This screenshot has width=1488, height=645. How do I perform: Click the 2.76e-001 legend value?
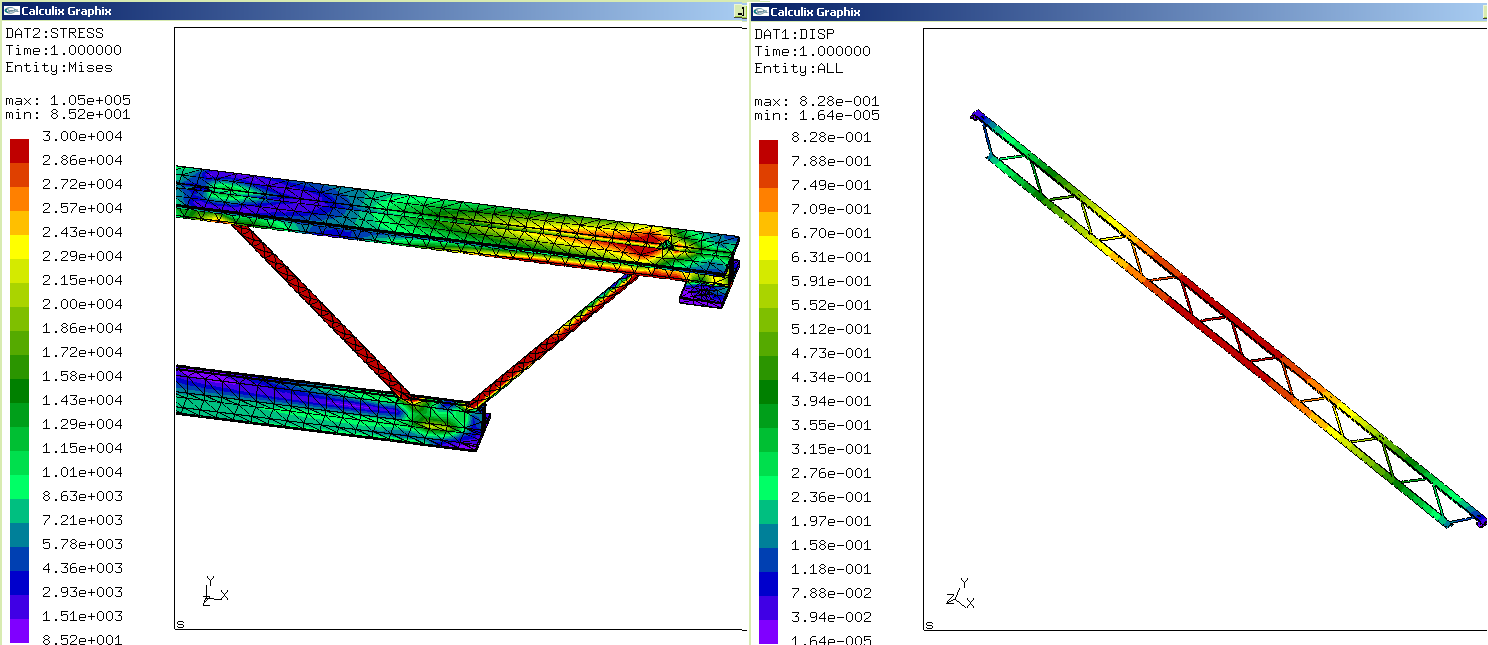point(829,473)
